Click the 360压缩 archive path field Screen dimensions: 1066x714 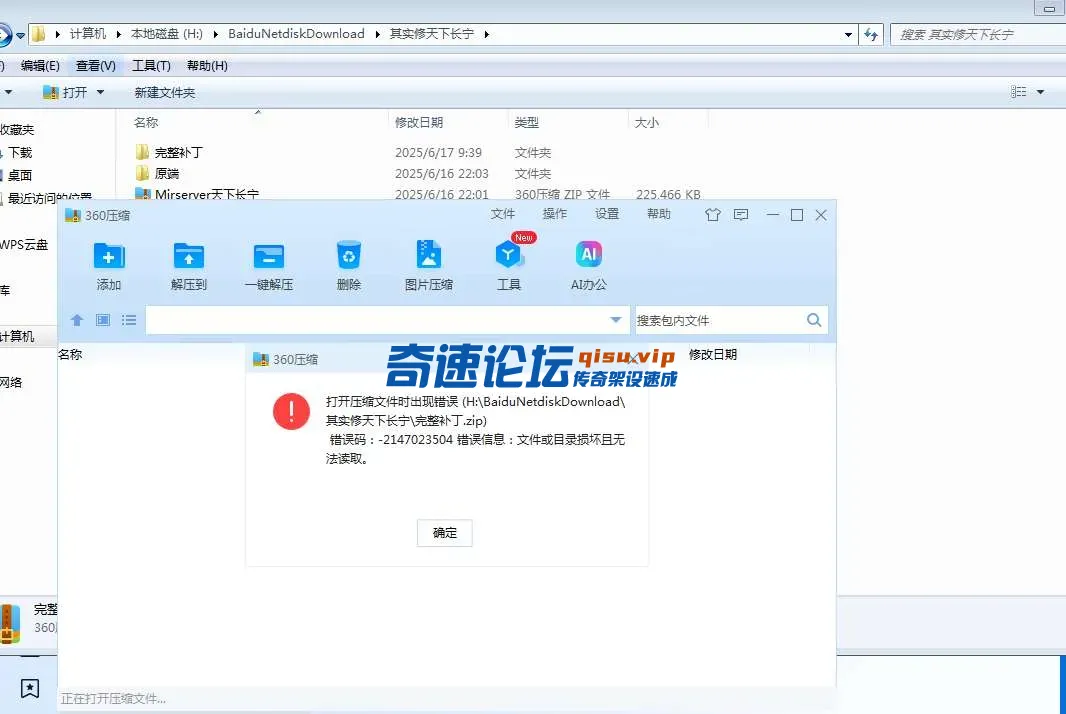[377, 320]
